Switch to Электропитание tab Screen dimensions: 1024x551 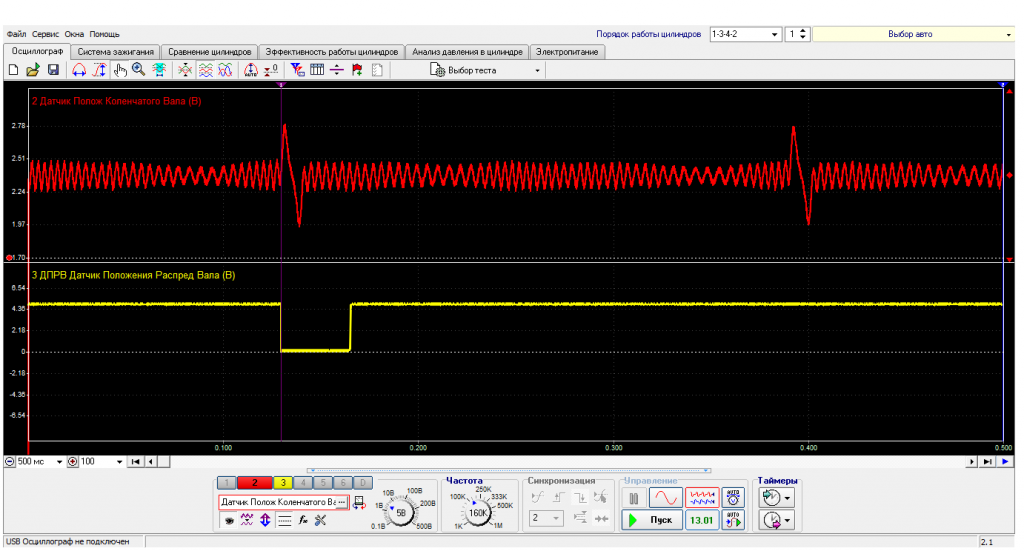(x=567, y=52)
